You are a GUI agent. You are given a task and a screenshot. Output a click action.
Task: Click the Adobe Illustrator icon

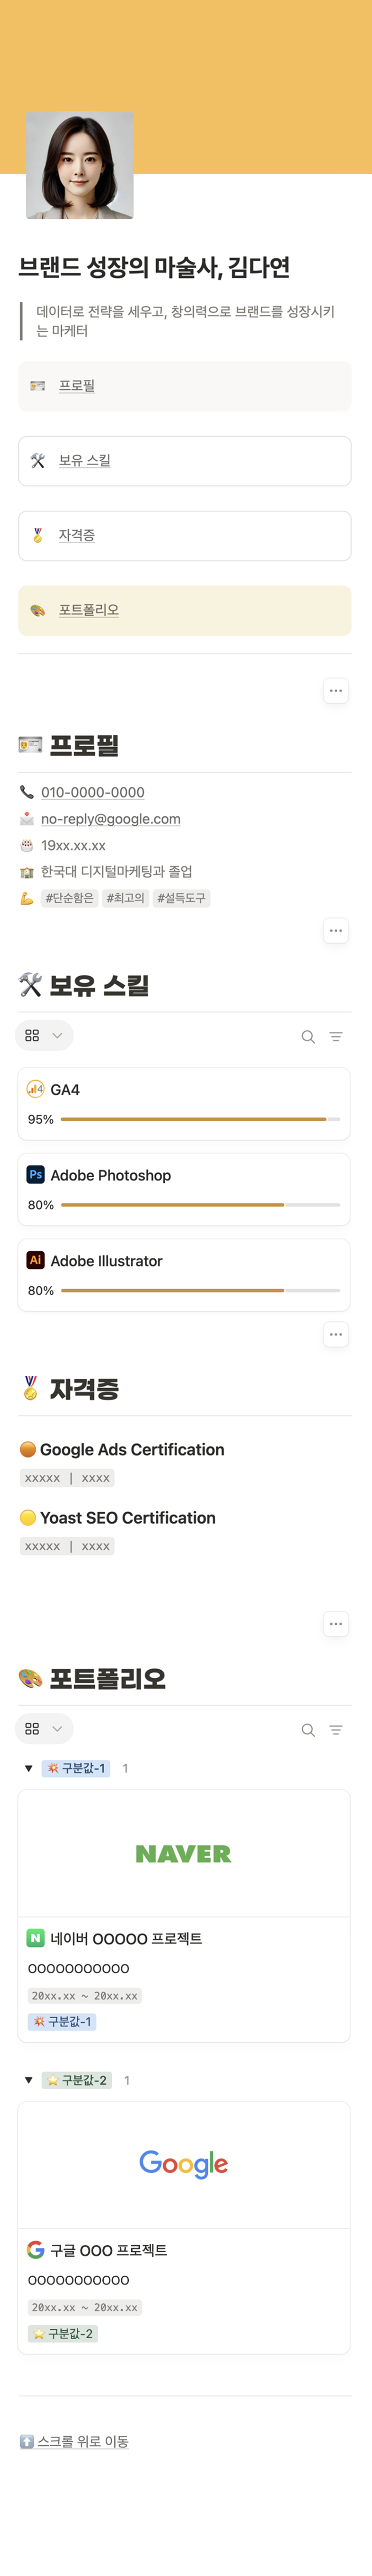[35, 1261]
